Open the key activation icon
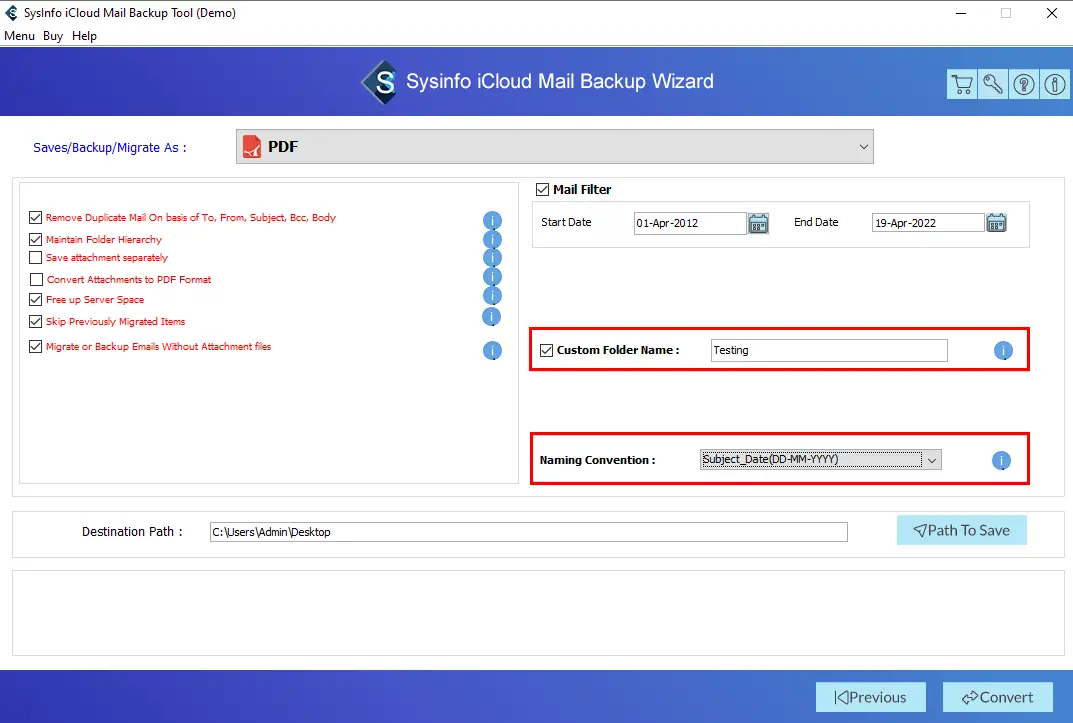Image resolution: width=1073 pixels, height=723 pixels. [x=993, y=85]
